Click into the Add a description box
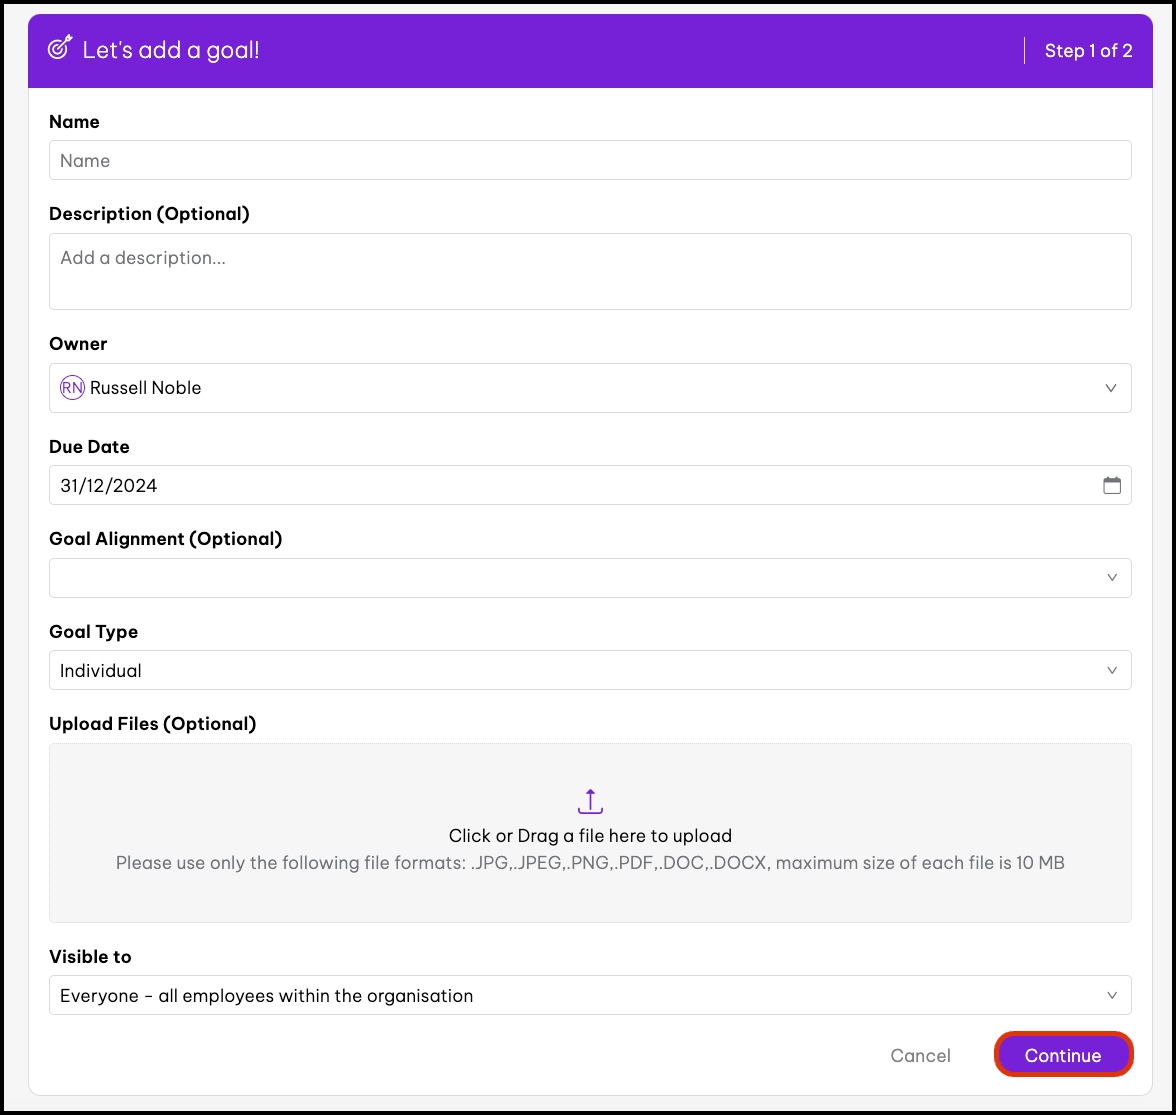This screenshot has width=1176, height=1115. point(590,271)
